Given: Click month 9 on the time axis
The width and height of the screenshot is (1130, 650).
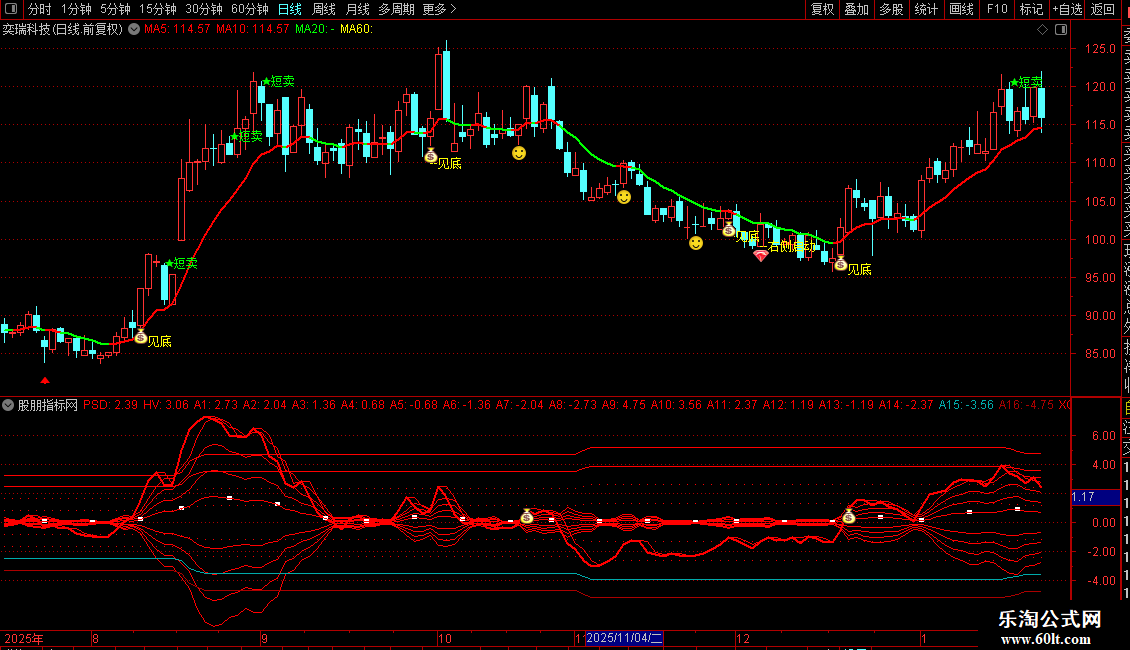Looking at the screenshot, I should point(264,638).
